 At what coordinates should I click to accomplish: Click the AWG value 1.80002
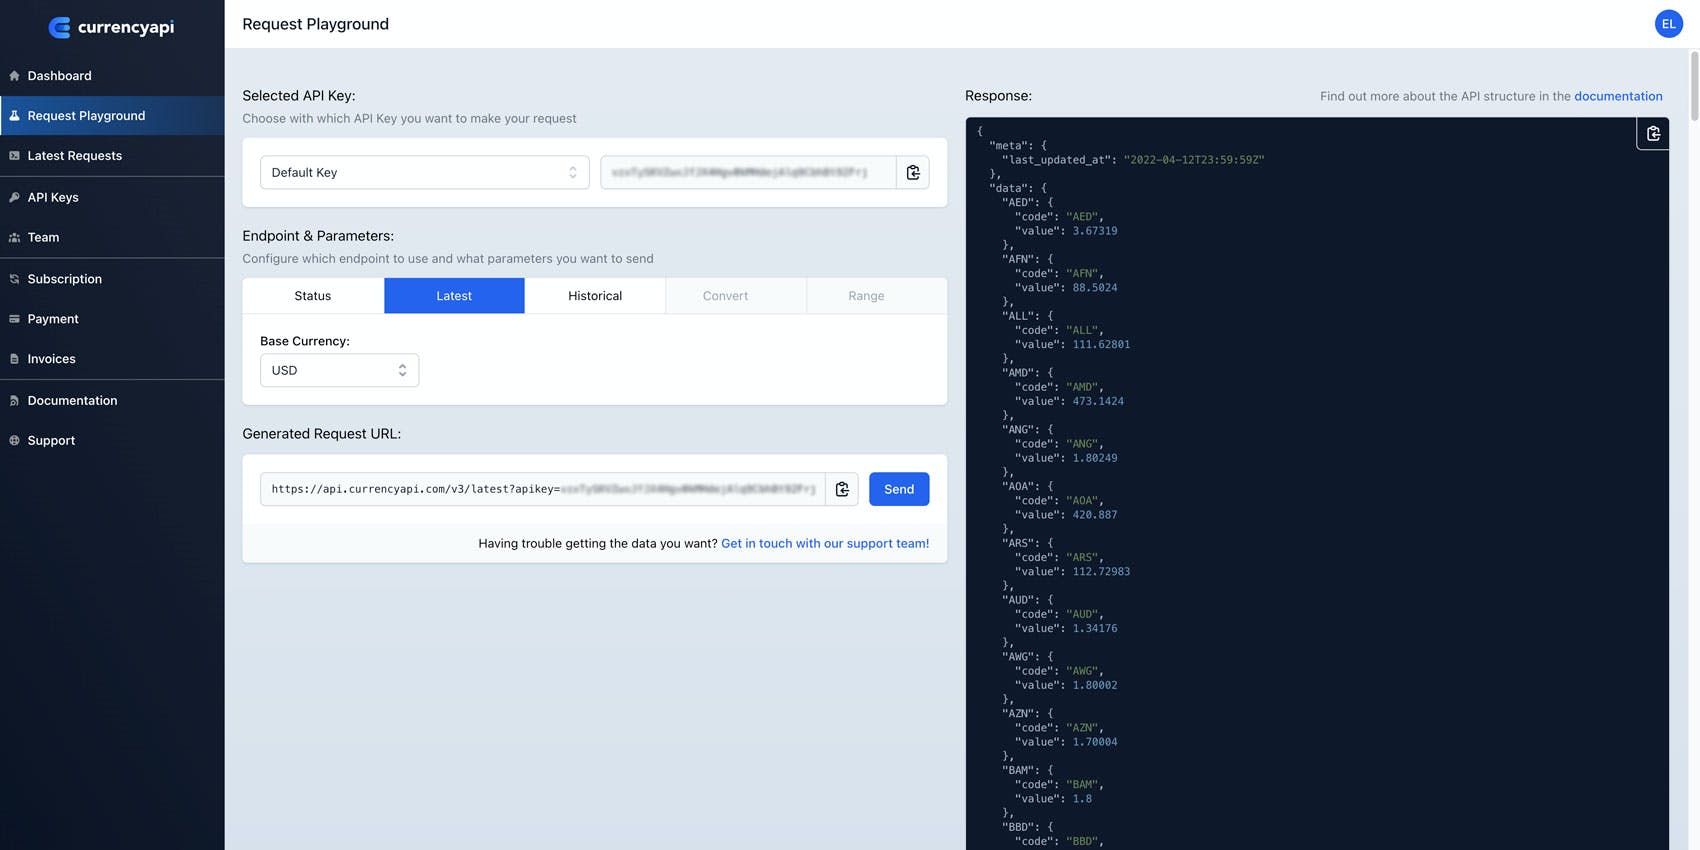tap(1095, 686)
